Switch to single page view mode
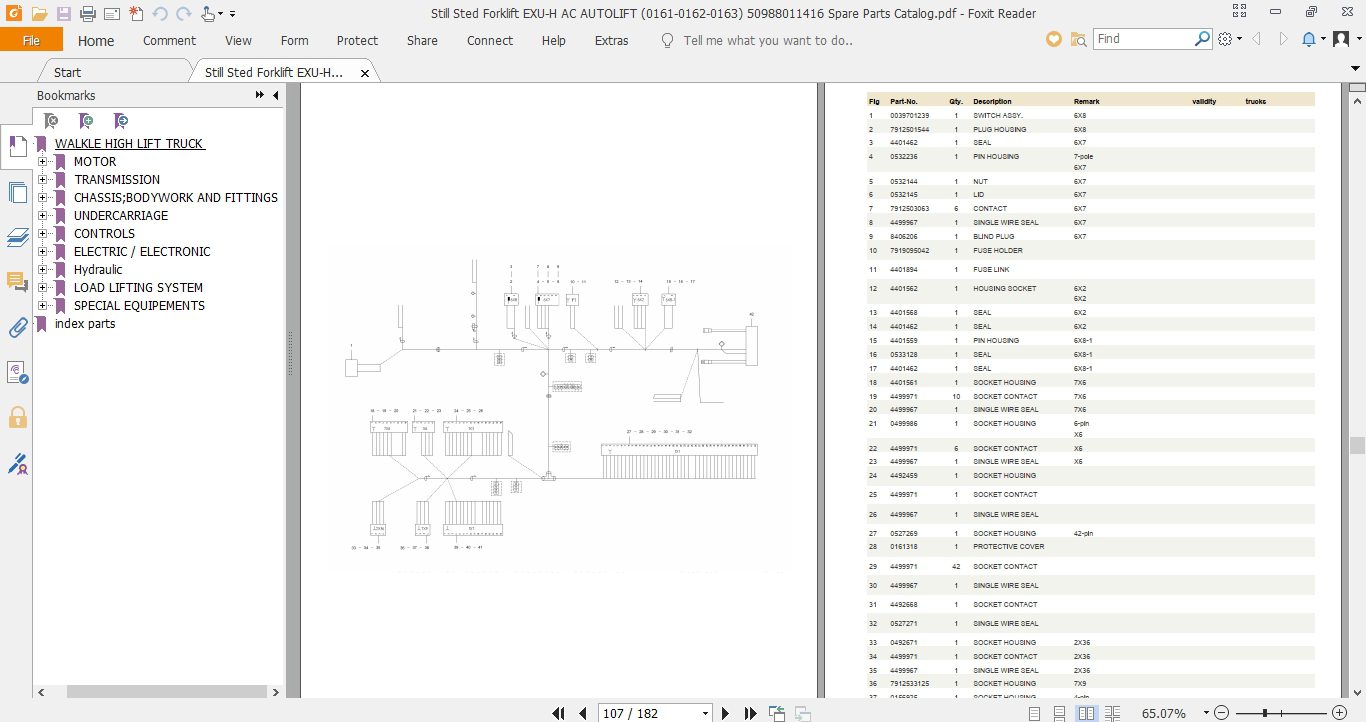Screen dimensions: 1366x722 click(1036, 713)
